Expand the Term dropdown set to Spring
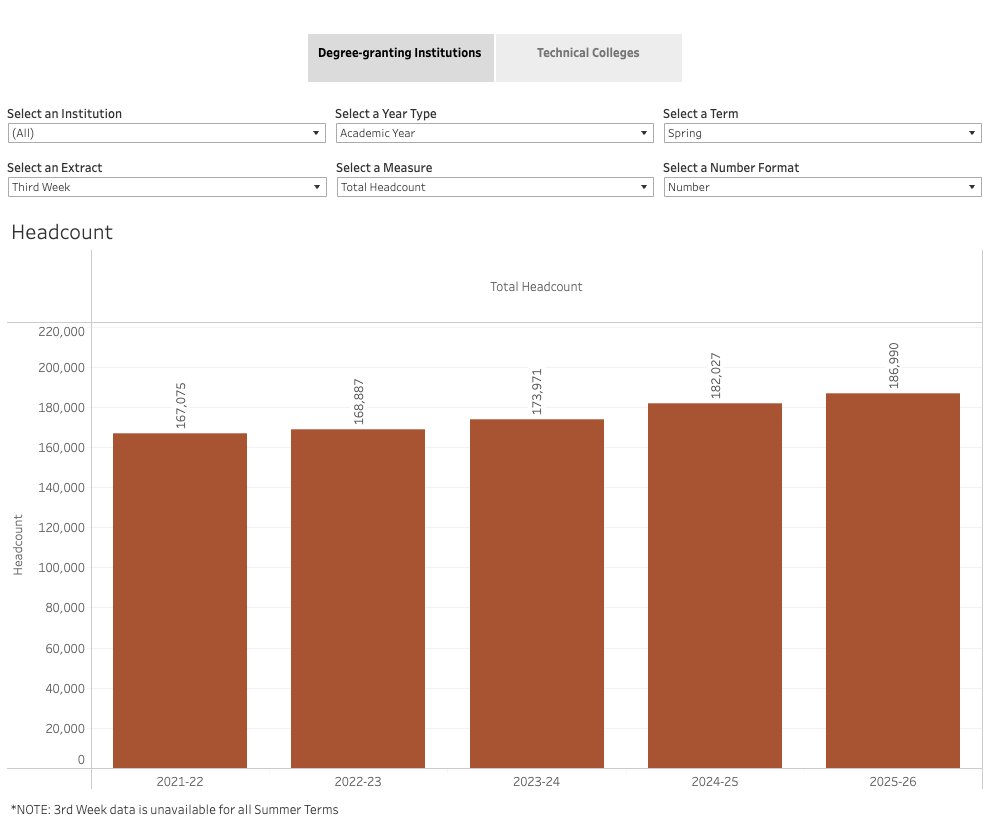 click(822, 133)
